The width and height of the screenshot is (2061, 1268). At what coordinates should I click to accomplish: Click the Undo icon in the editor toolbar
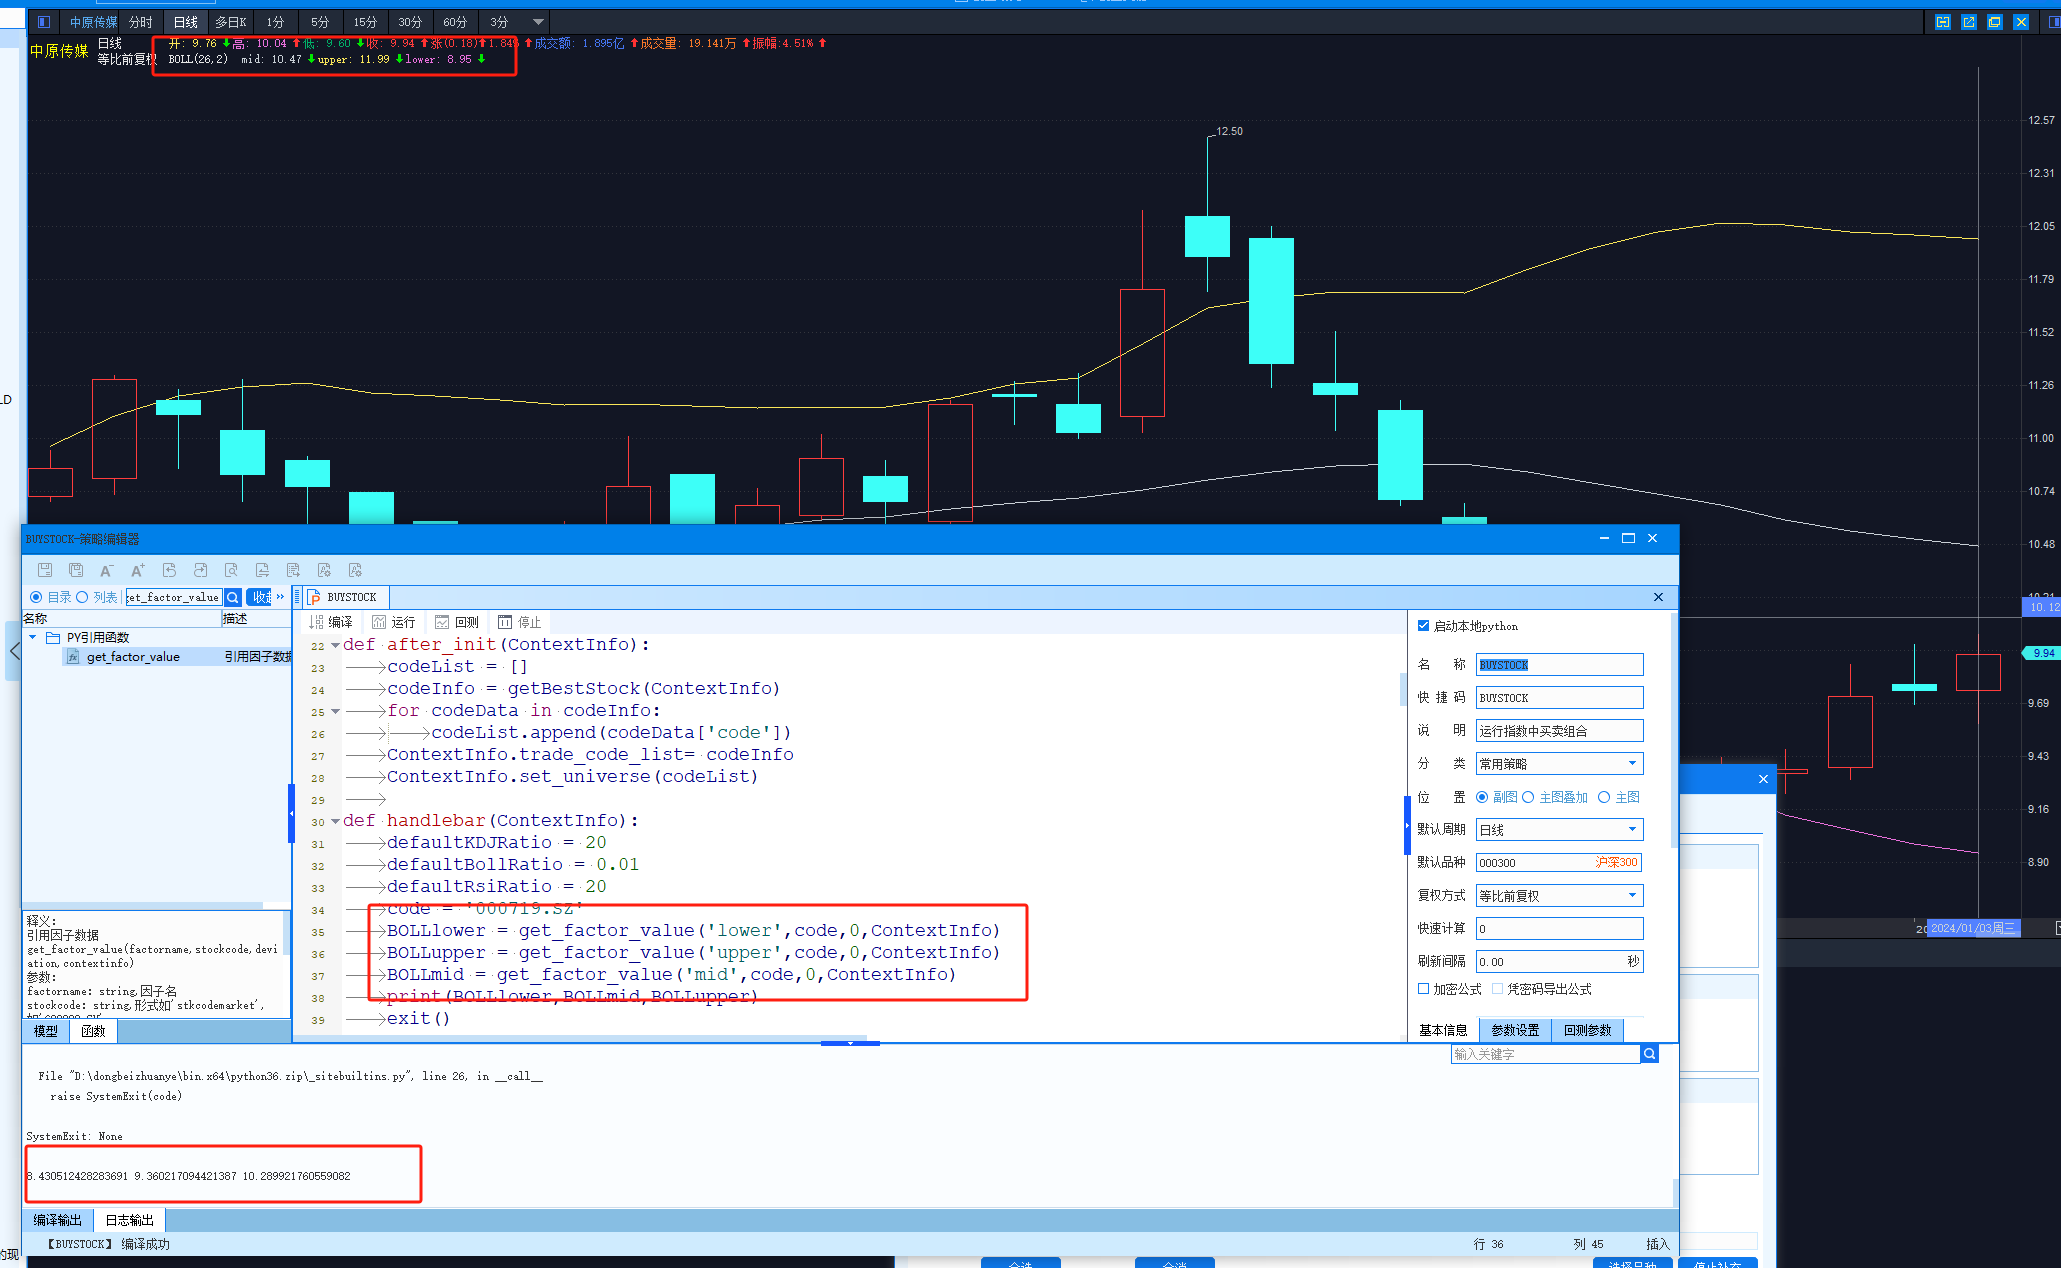point(169,570)
